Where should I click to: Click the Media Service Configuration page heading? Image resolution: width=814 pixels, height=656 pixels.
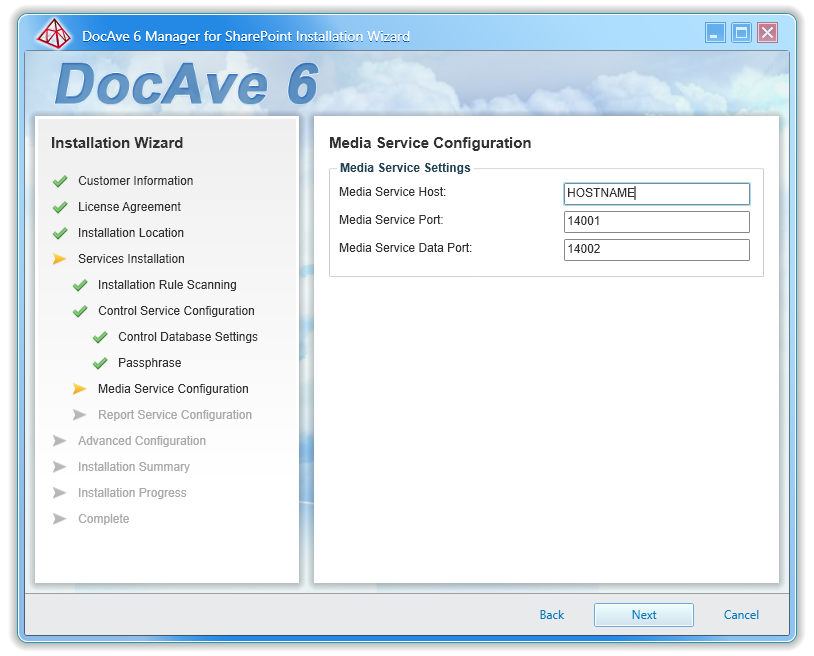pyautogui.click(x=430, y=143)
